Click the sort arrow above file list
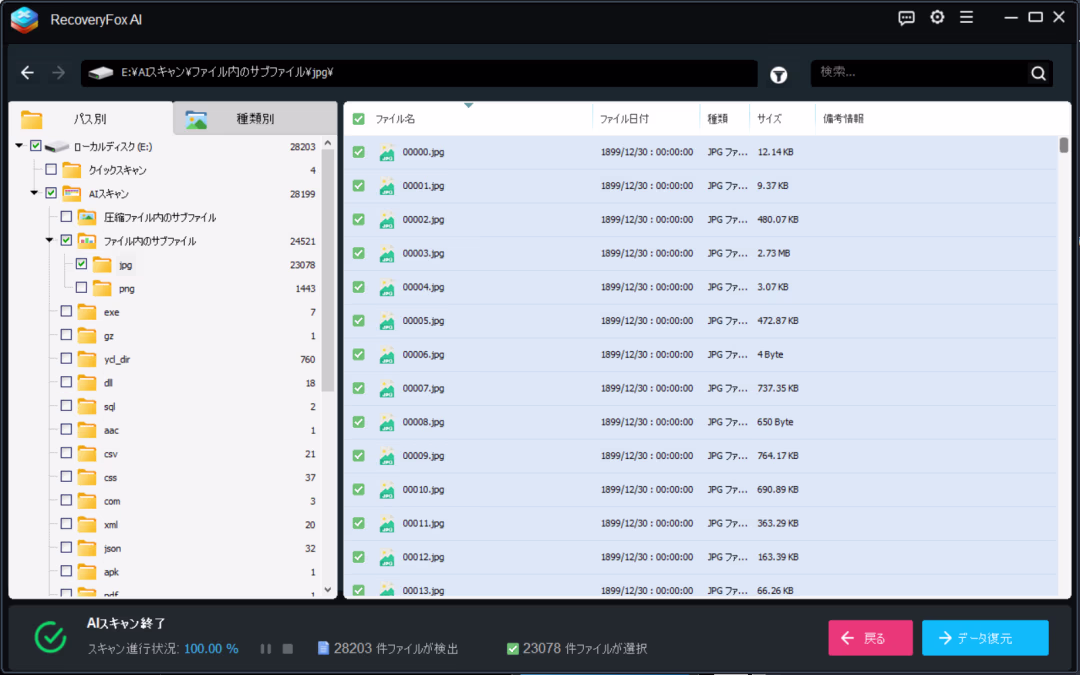The height and width of the screenshot is (675, 1080). pyautogui.click(x=468, y=105)
